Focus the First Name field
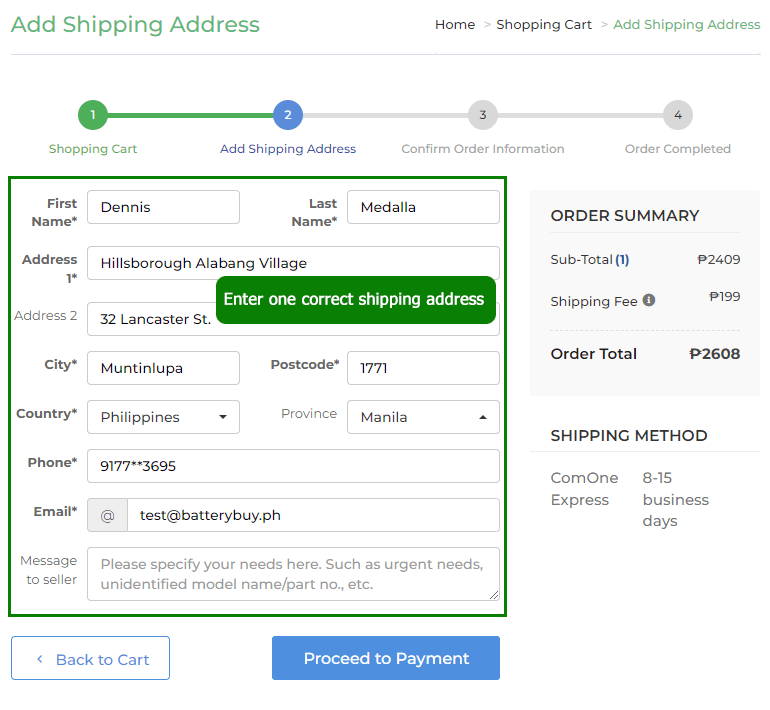The width and height of the screenshot is (770, 710). (163, 207)
